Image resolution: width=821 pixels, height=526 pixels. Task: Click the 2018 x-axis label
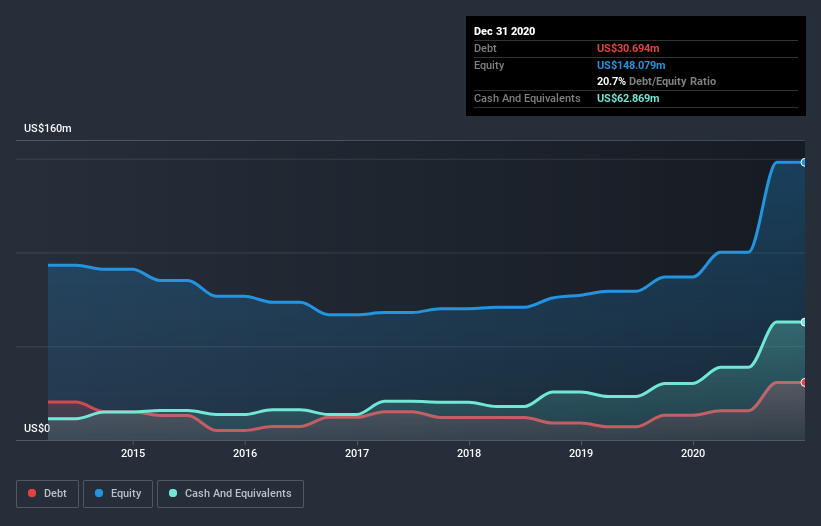[x=469, y=454]
